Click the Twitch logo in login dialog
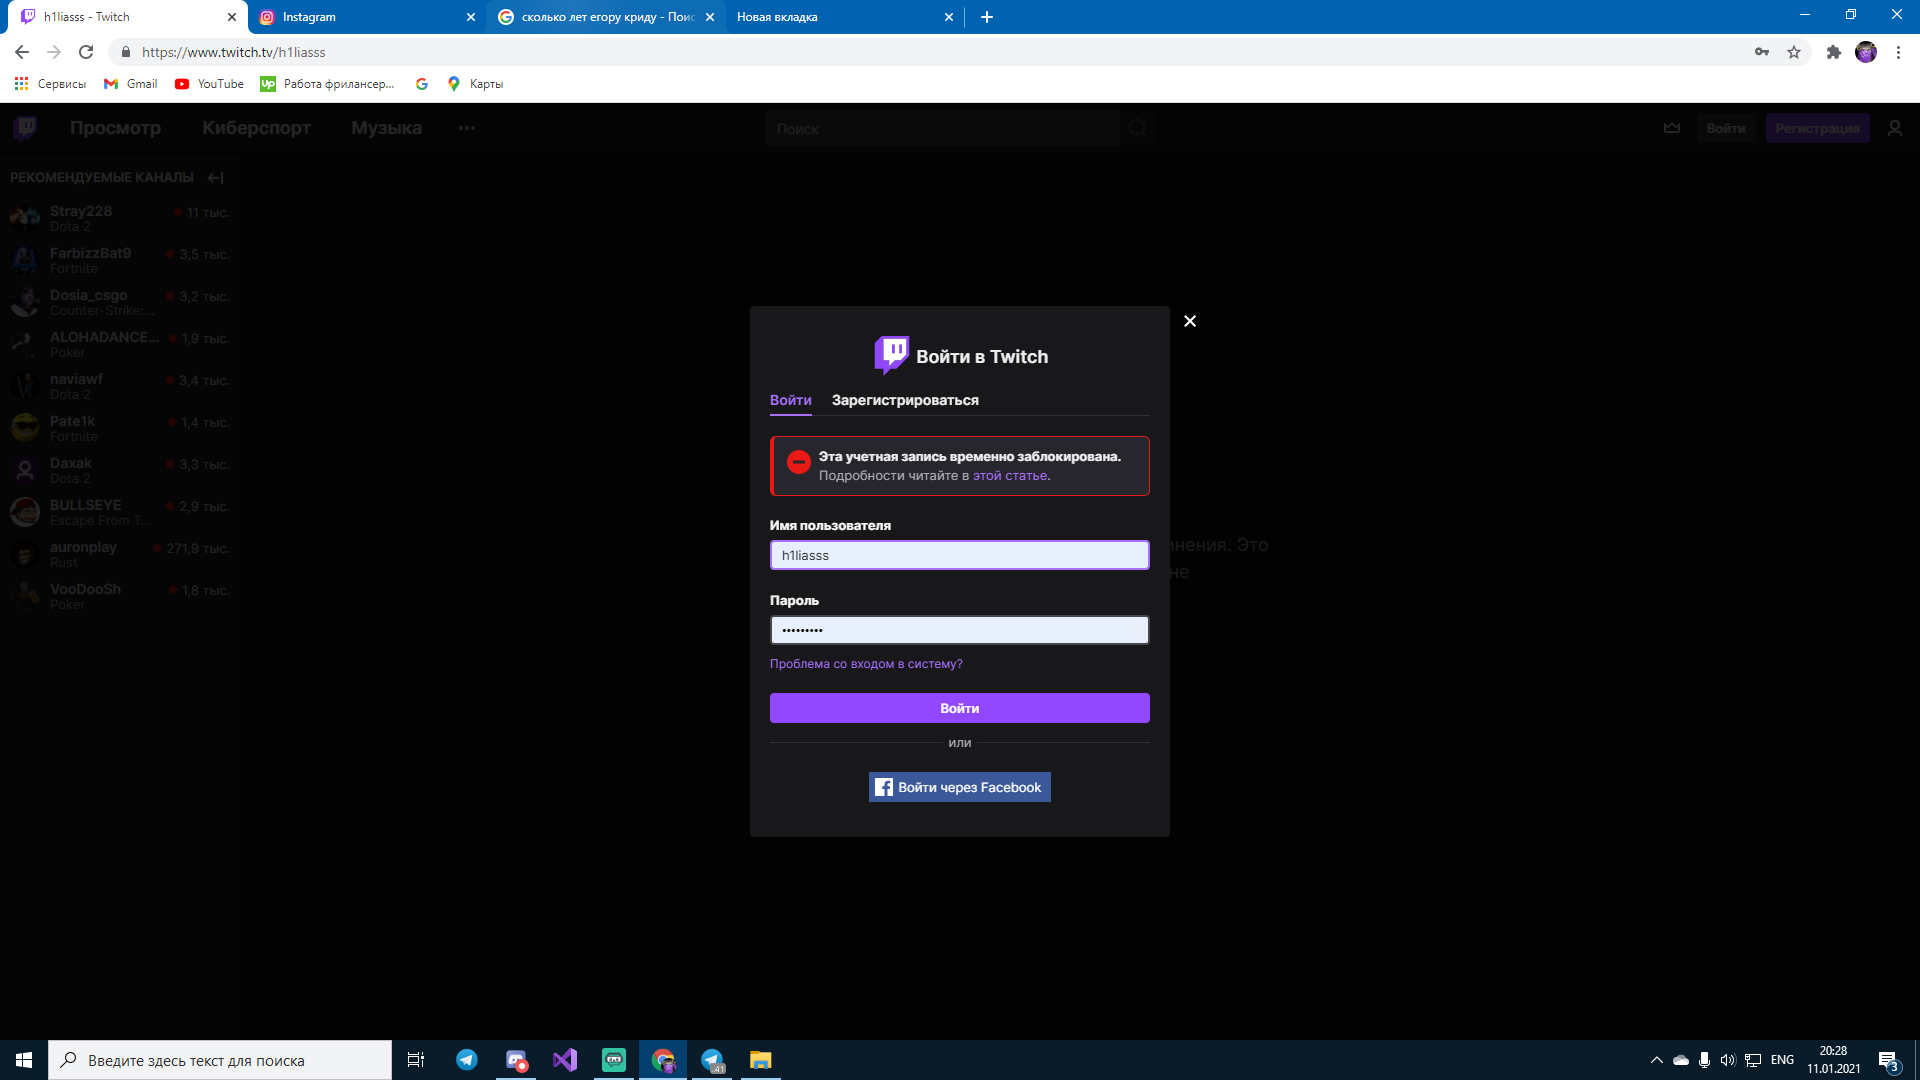Screen dimensions: 1920x1080 tap(891, 355)
